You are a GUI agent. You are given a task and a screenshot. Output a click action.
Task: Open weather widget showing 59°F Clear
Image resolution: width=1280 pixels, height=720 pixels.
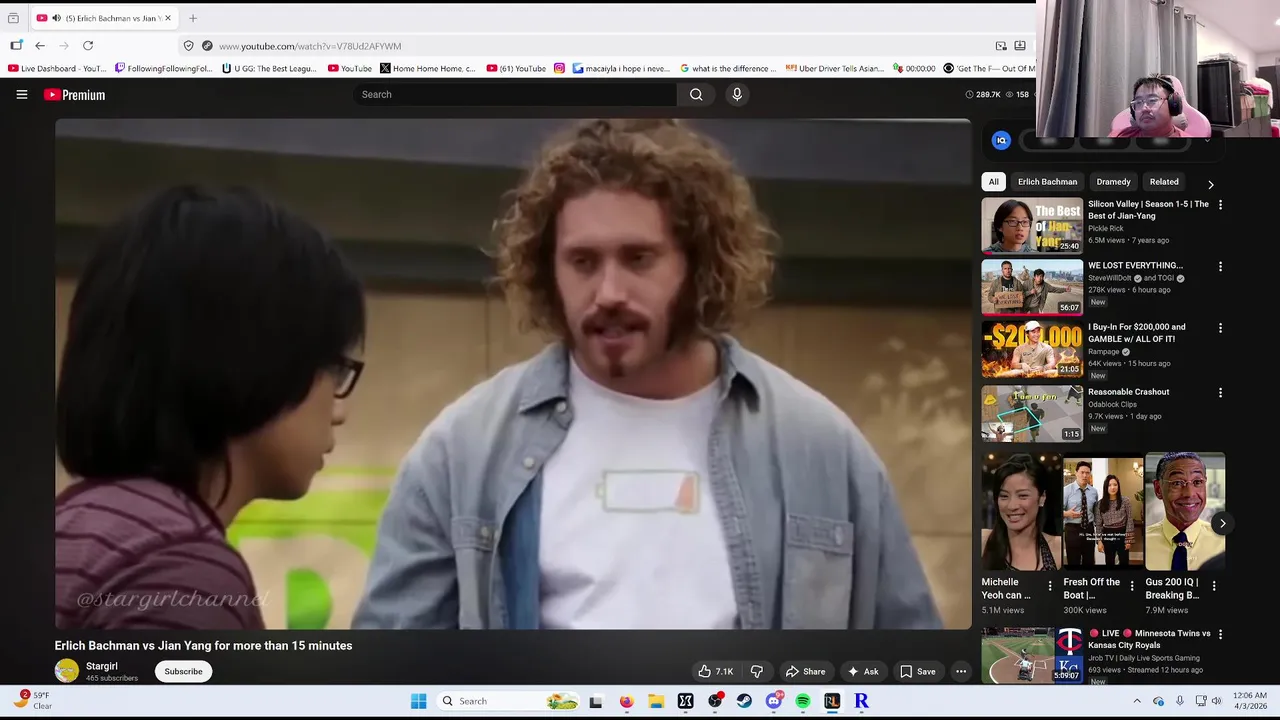(34, 700)
